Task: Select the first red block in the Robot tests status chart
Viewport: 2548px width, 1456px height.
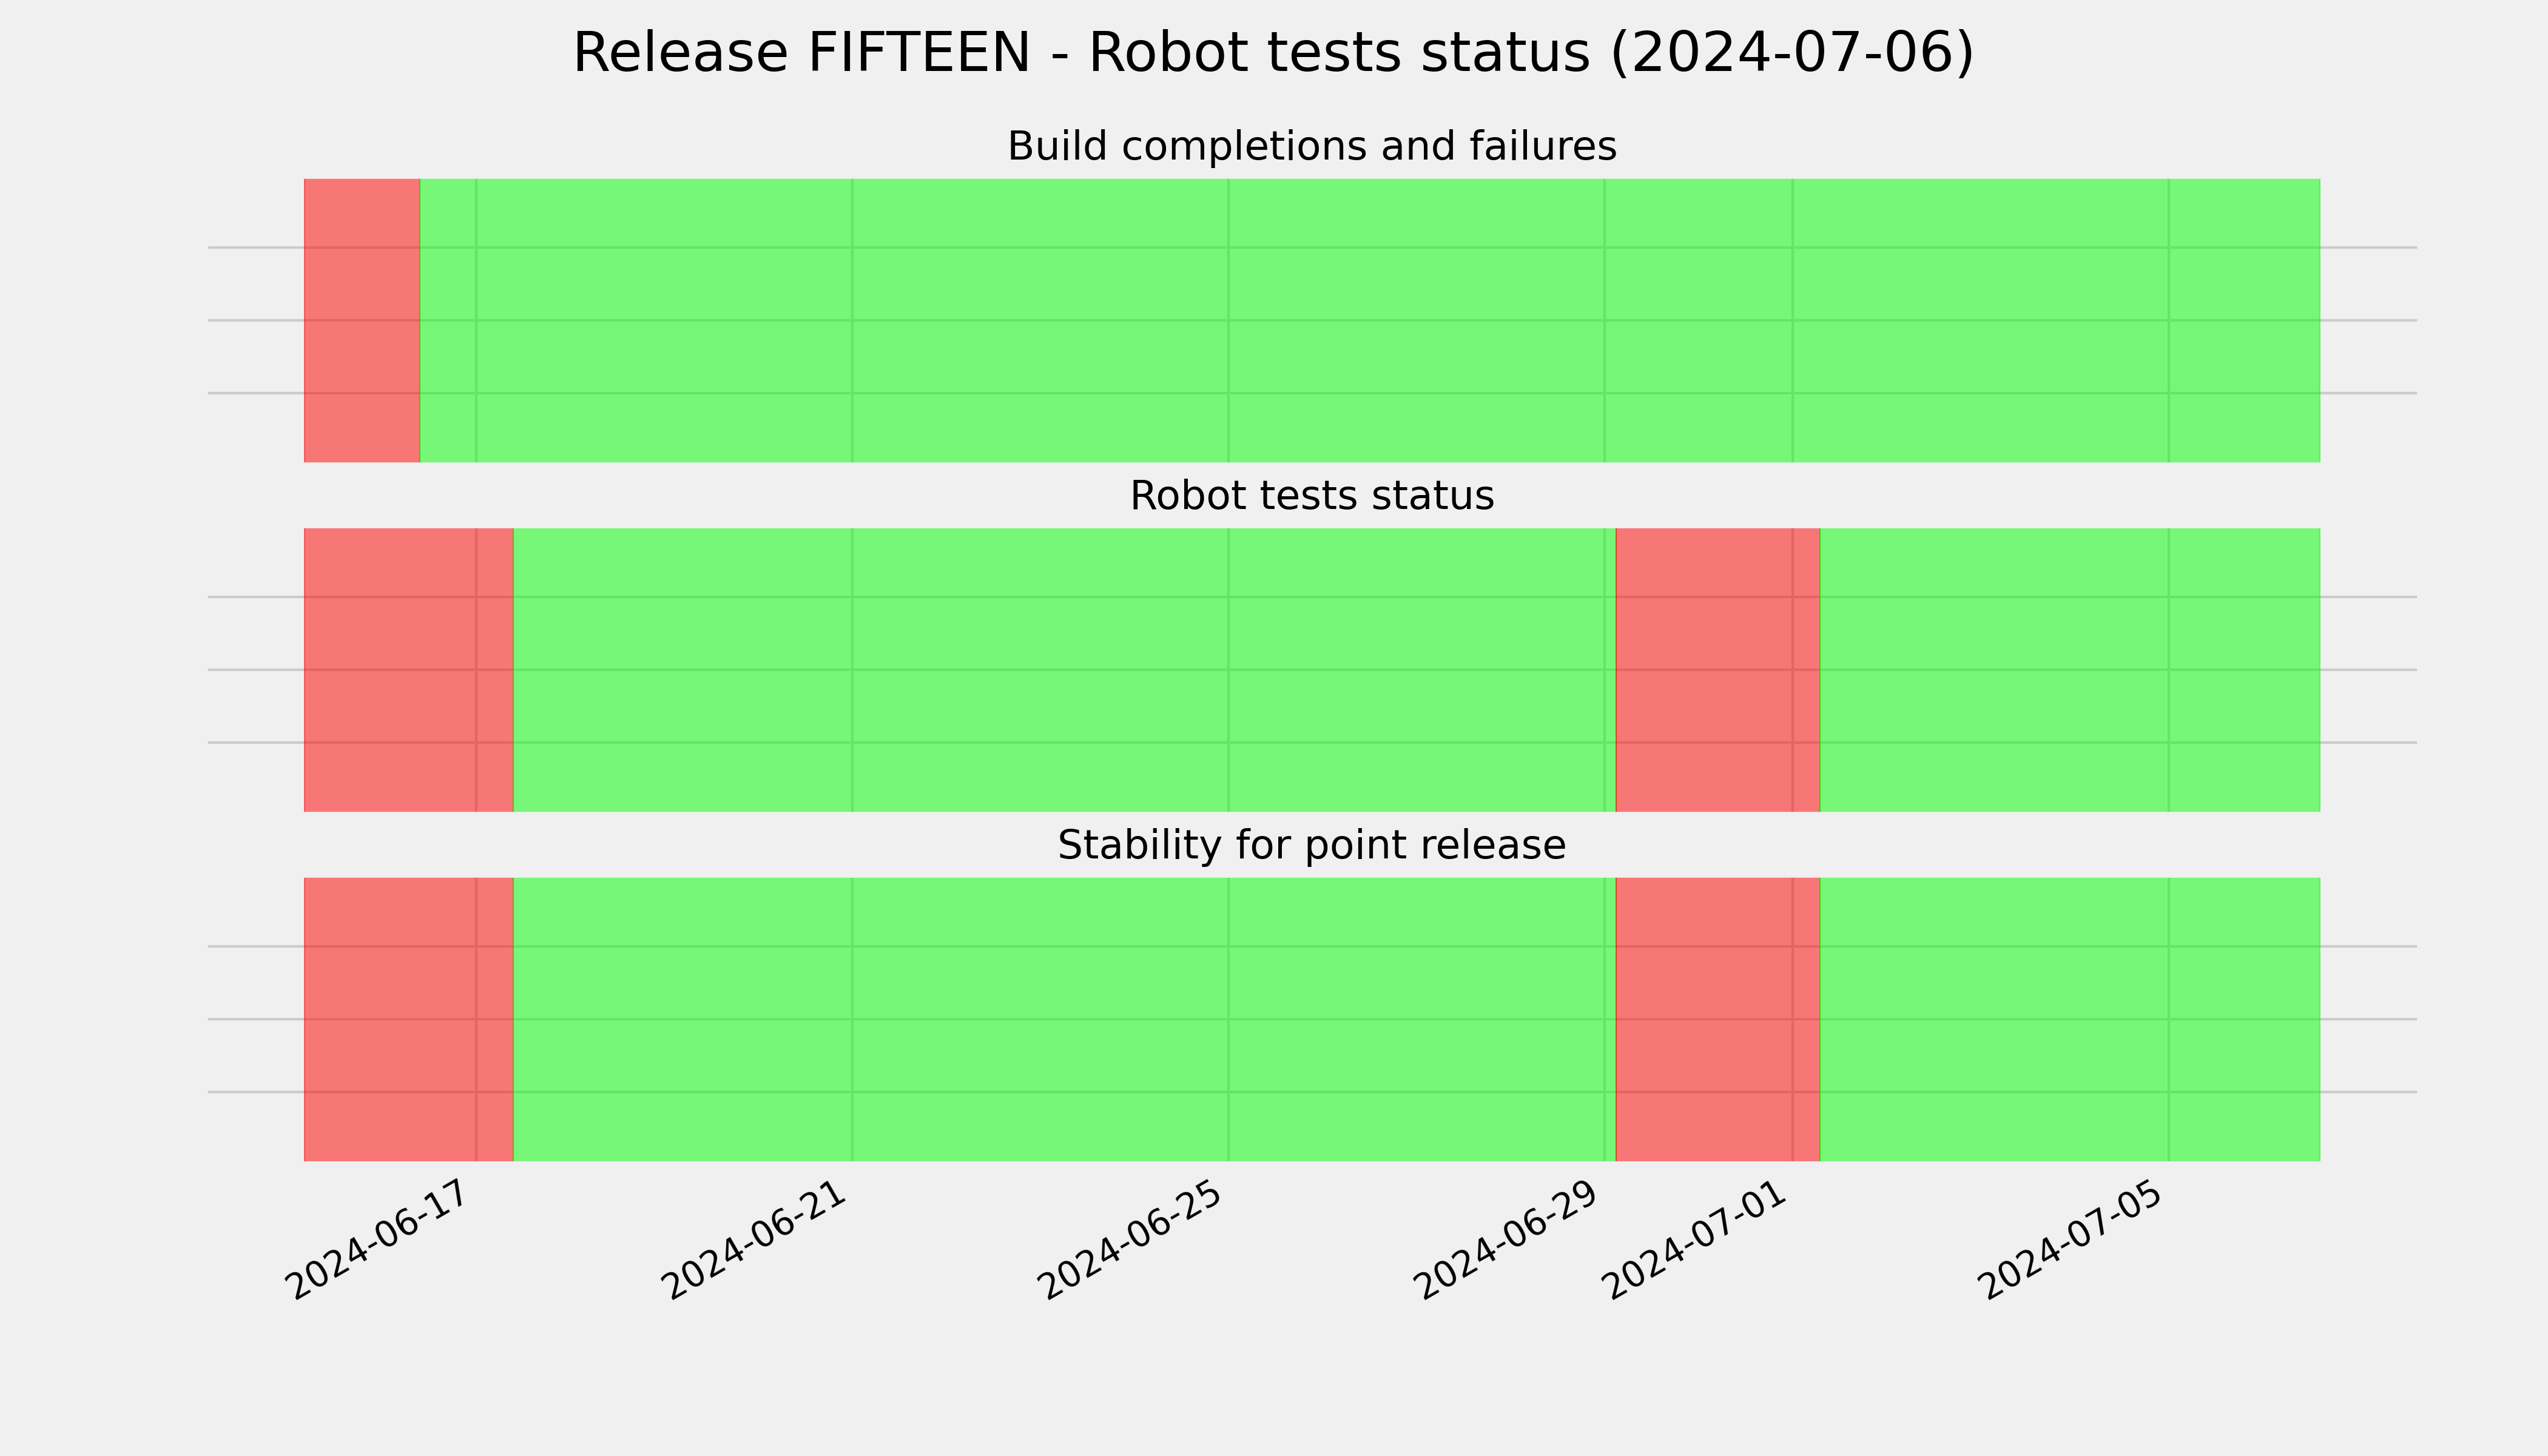Action: pos(409,670)
